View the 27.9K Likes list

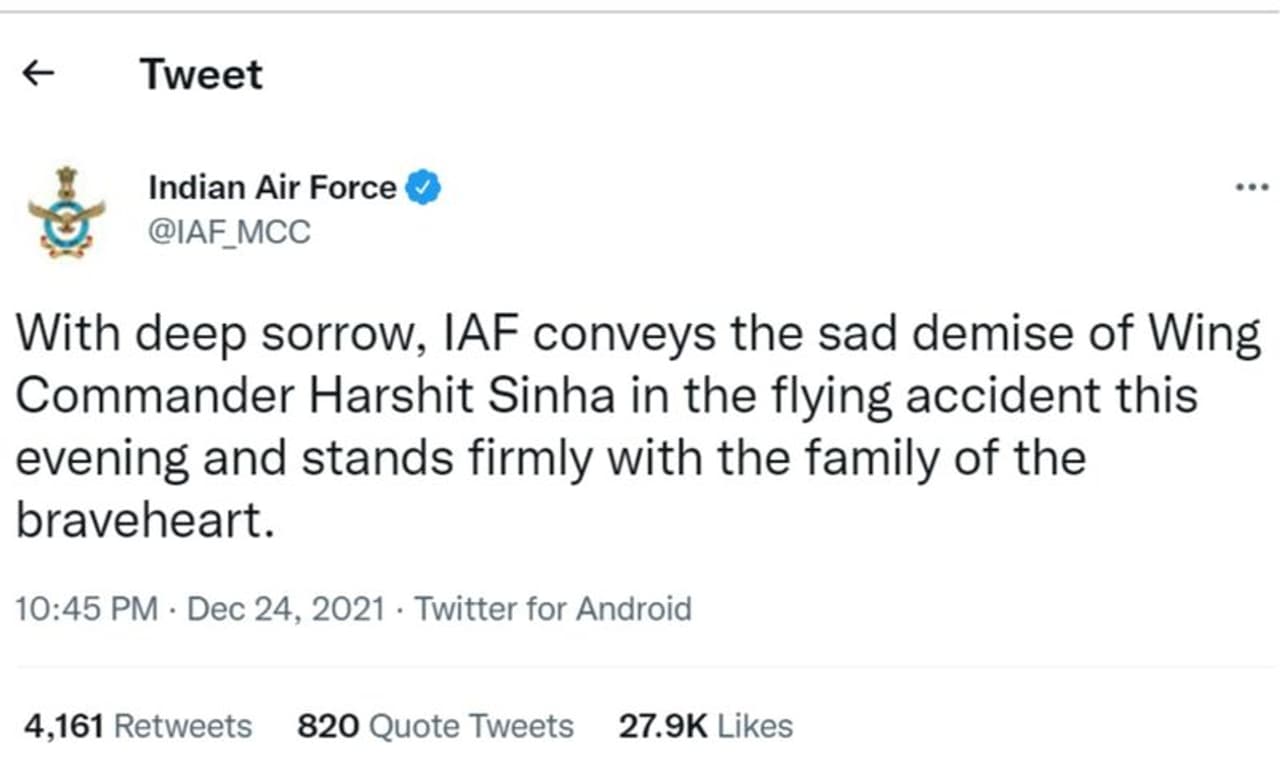(705, 726)
